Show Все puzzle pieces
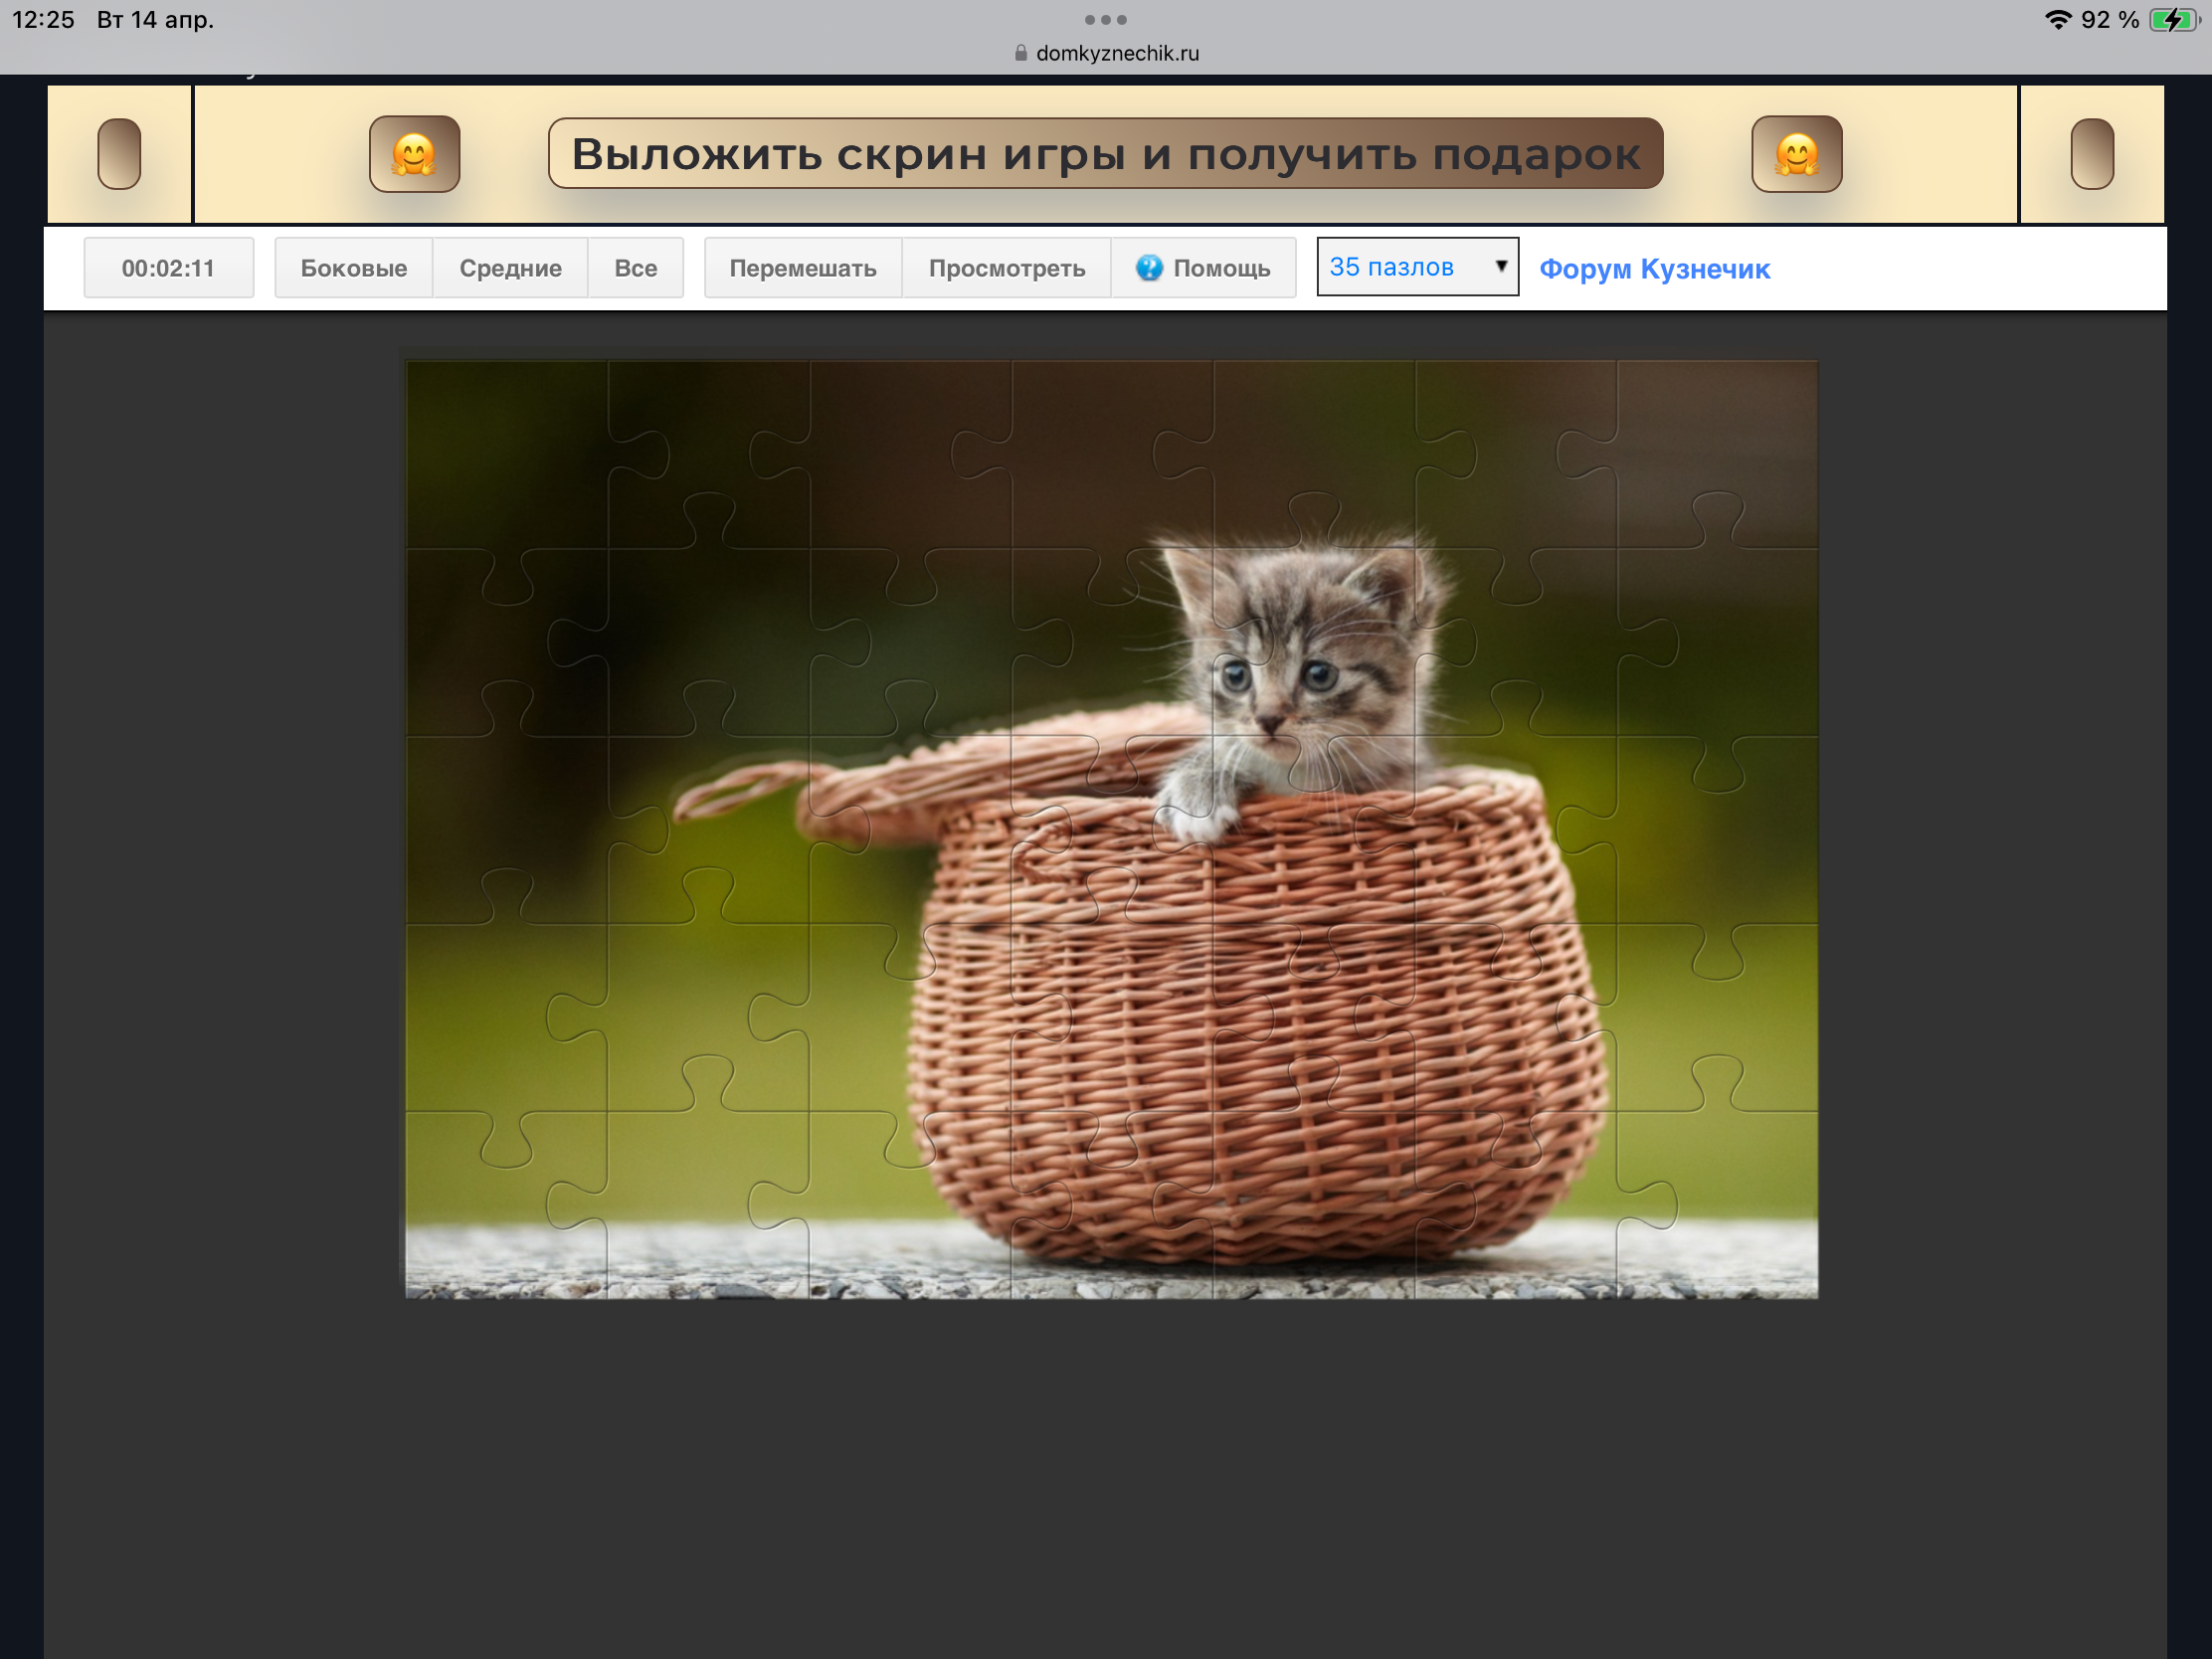The height and width of the screenshot is (1659, 2212). click(635, 268)
